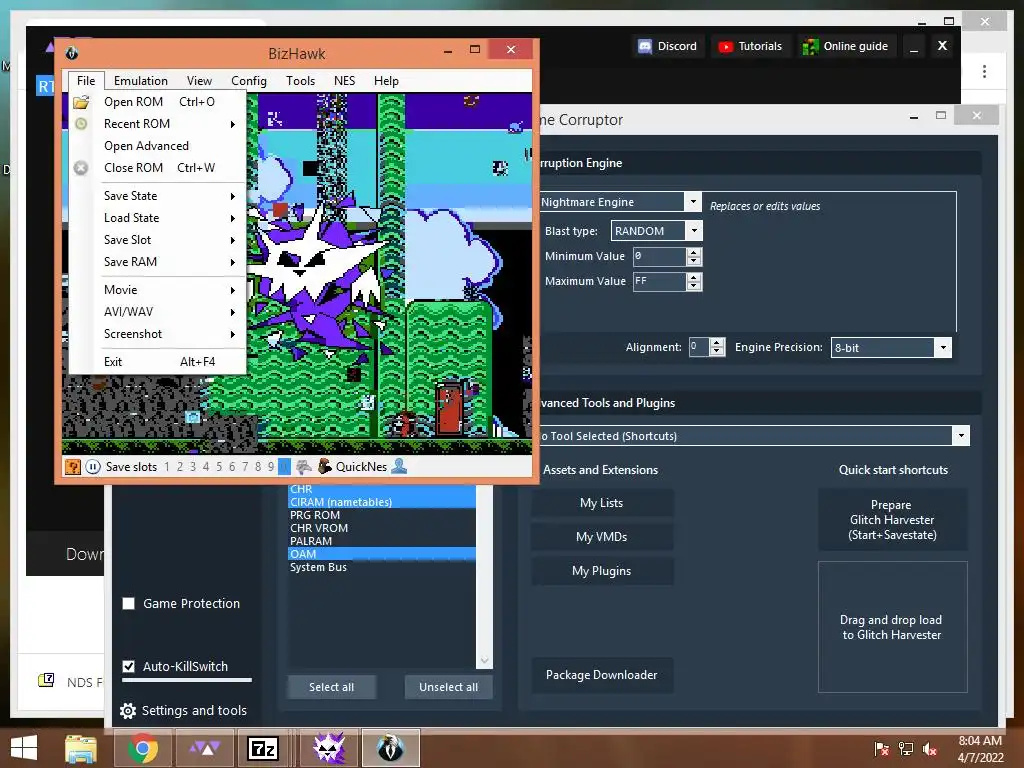This screenshot has width=1024, height=768.
Task: Enable the Game Protection checkbox
Action: click(129, 603)
